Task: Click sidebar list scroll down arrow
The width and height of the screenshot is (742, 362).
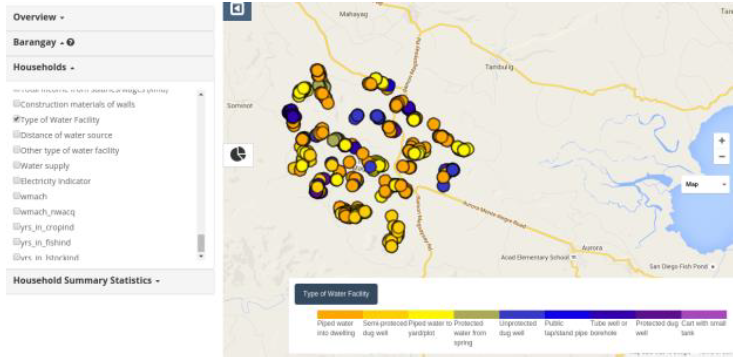Action: tap(201, 256)
